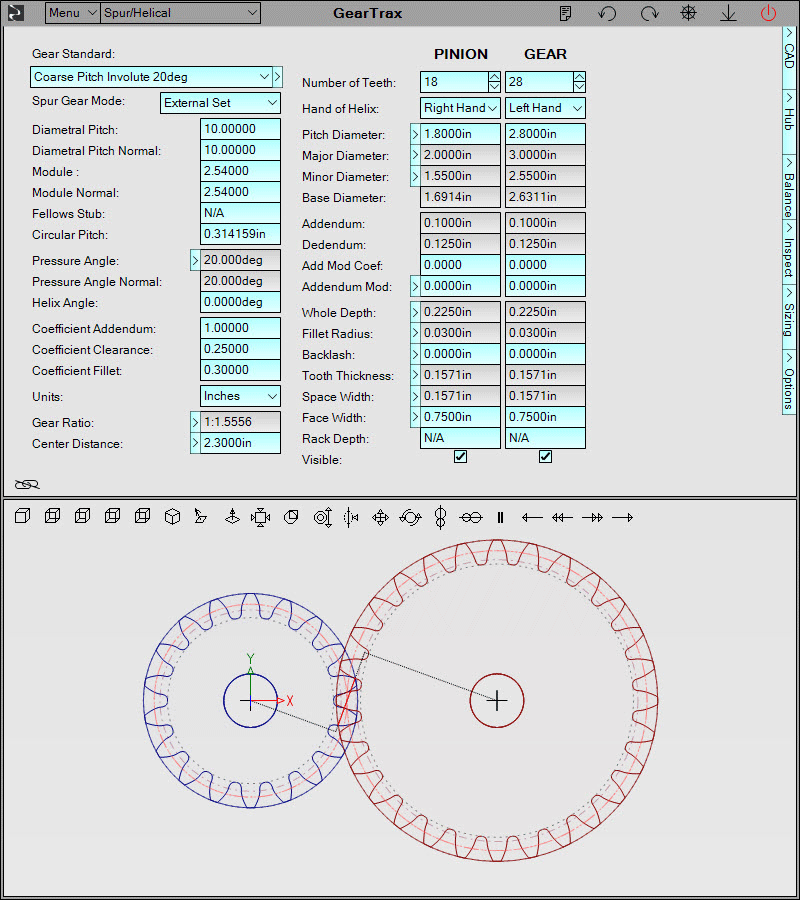The height and width of the screenshot is (900, 800).
Task: Click the expander arrow beside Face Width
Action: pyautogui.click(x=415, y=417)
